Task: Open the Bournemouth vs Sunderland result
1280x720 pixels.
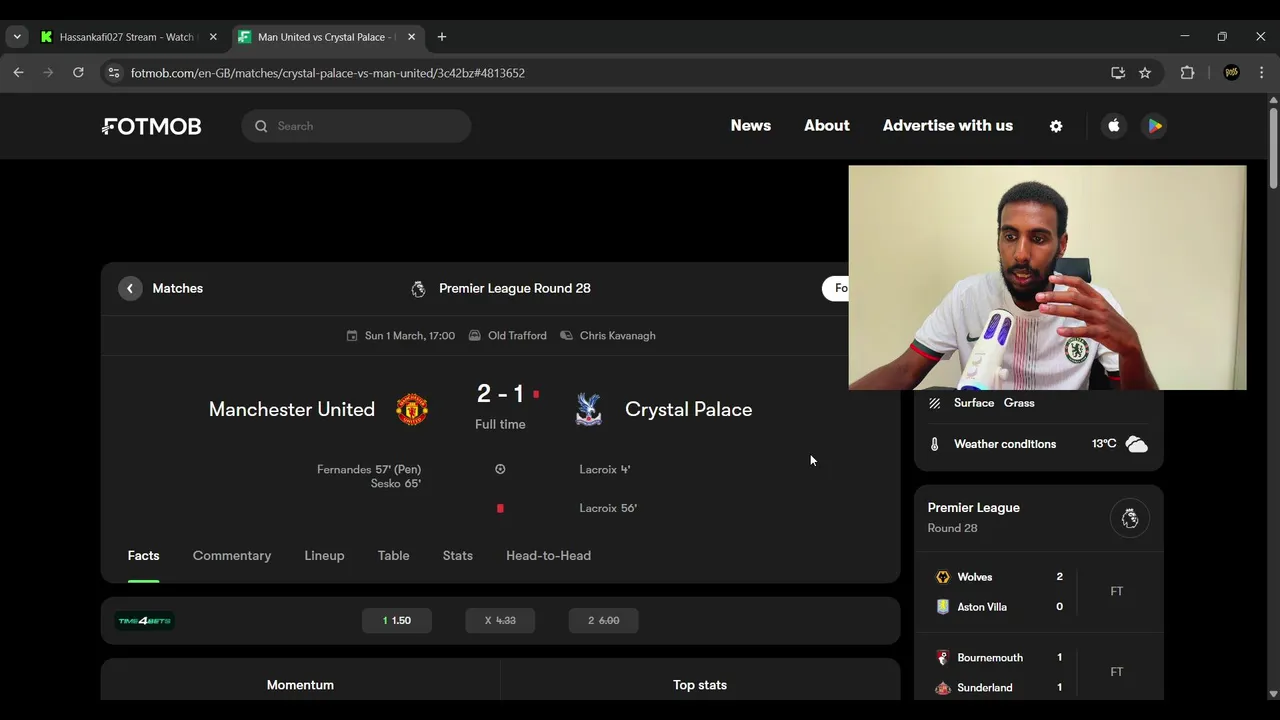Action: point(1039,673)
